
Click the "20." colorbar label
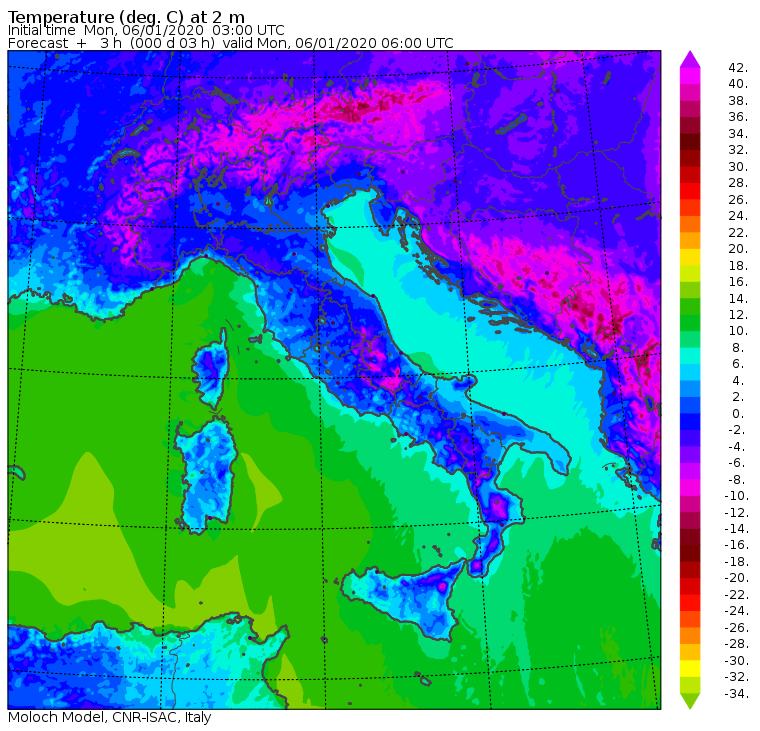738,249
